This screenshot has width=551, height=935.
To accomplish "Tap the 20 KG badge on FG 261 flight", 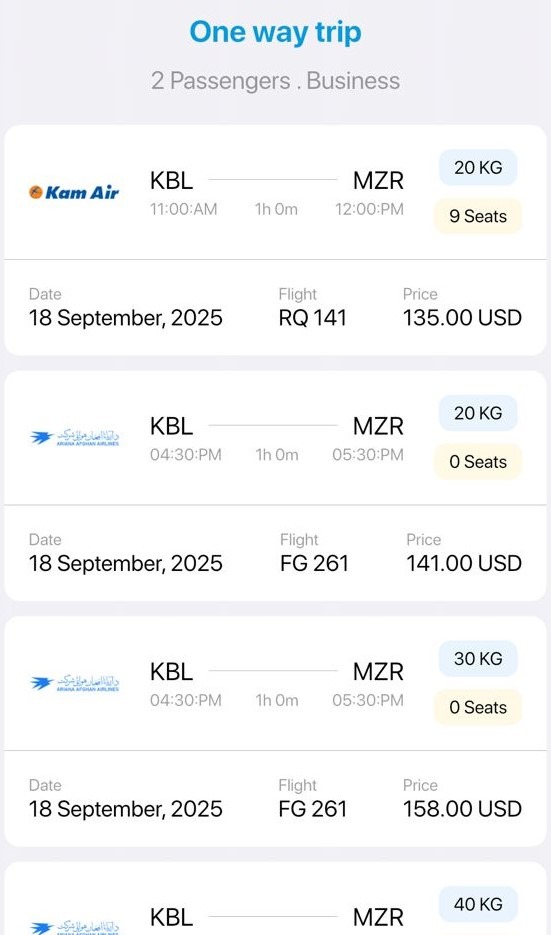I will [x=478, y=413].
